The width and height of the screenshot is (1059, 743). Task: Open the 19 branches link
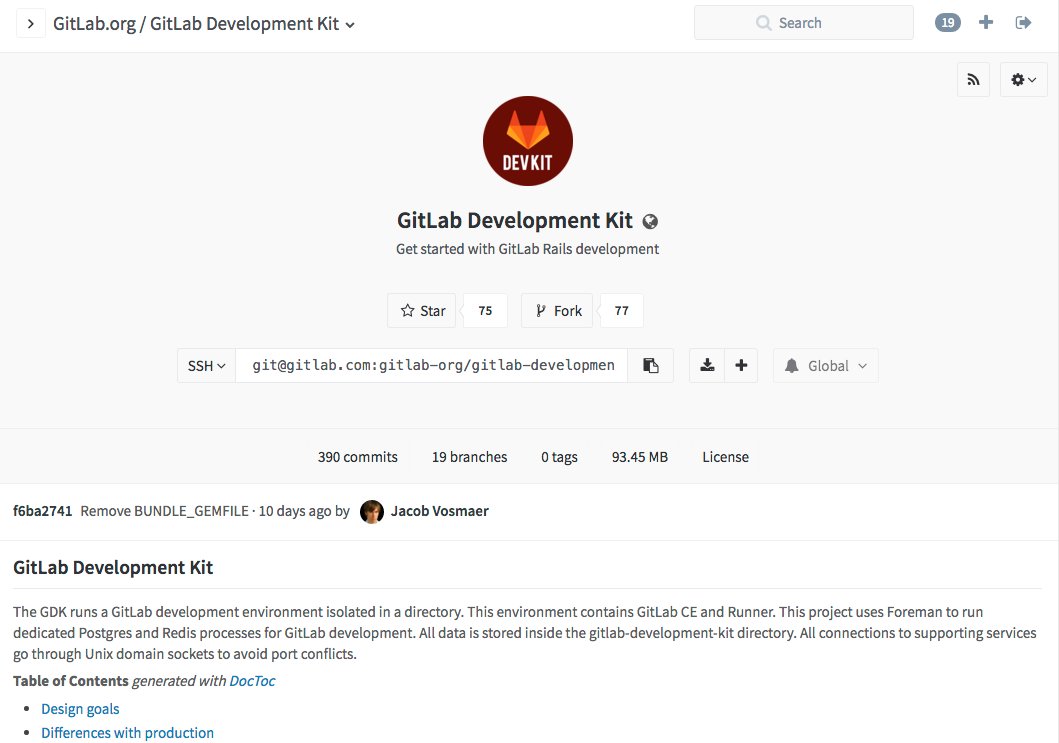coord(469,457)
